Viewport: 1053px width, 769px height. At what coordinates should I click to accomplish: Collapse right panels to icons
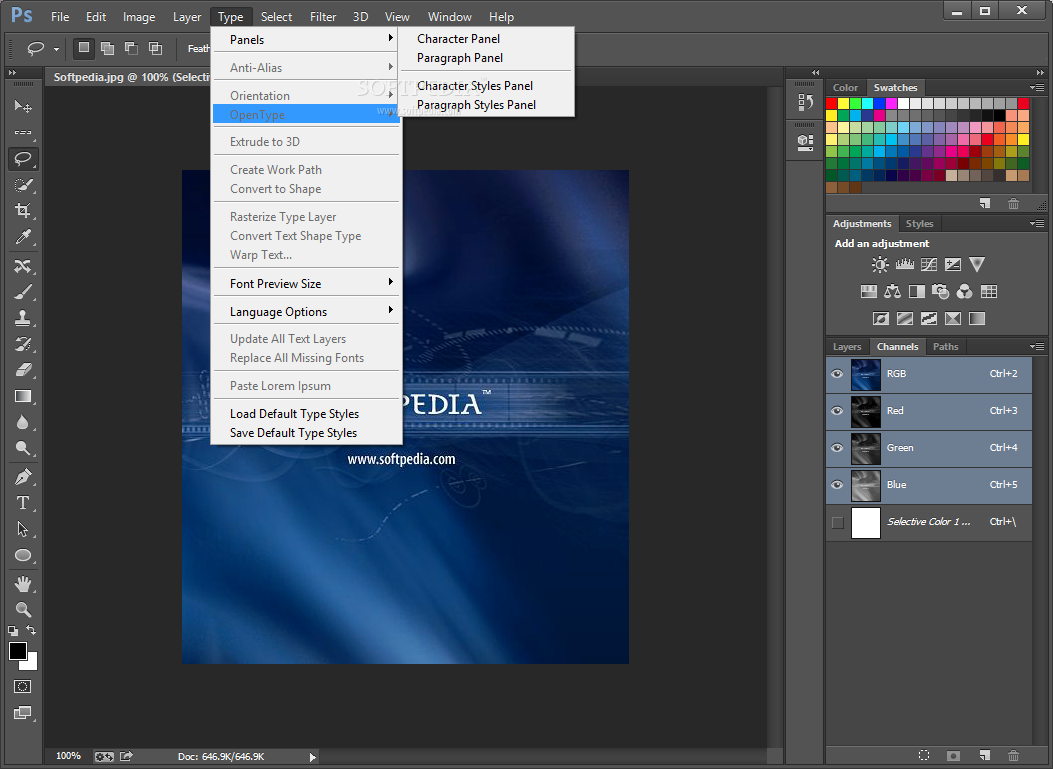click(1040, 72)
